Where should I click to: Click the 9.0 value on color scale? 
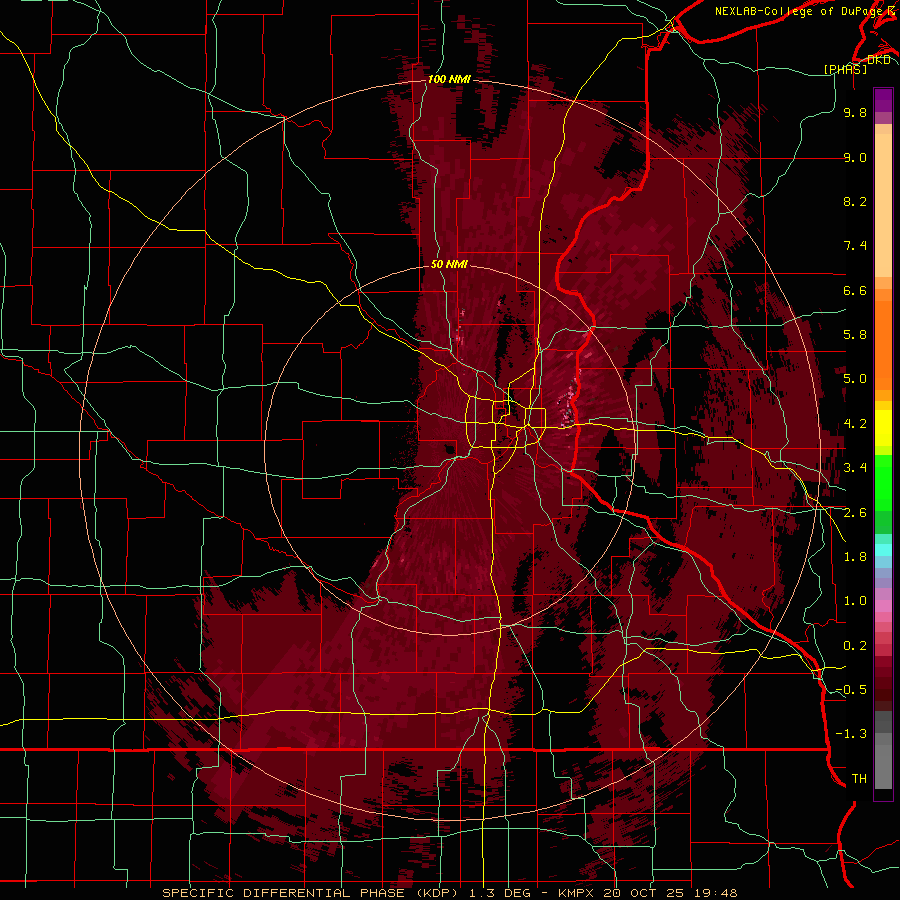pyautogui.click(x=855, y=157)
